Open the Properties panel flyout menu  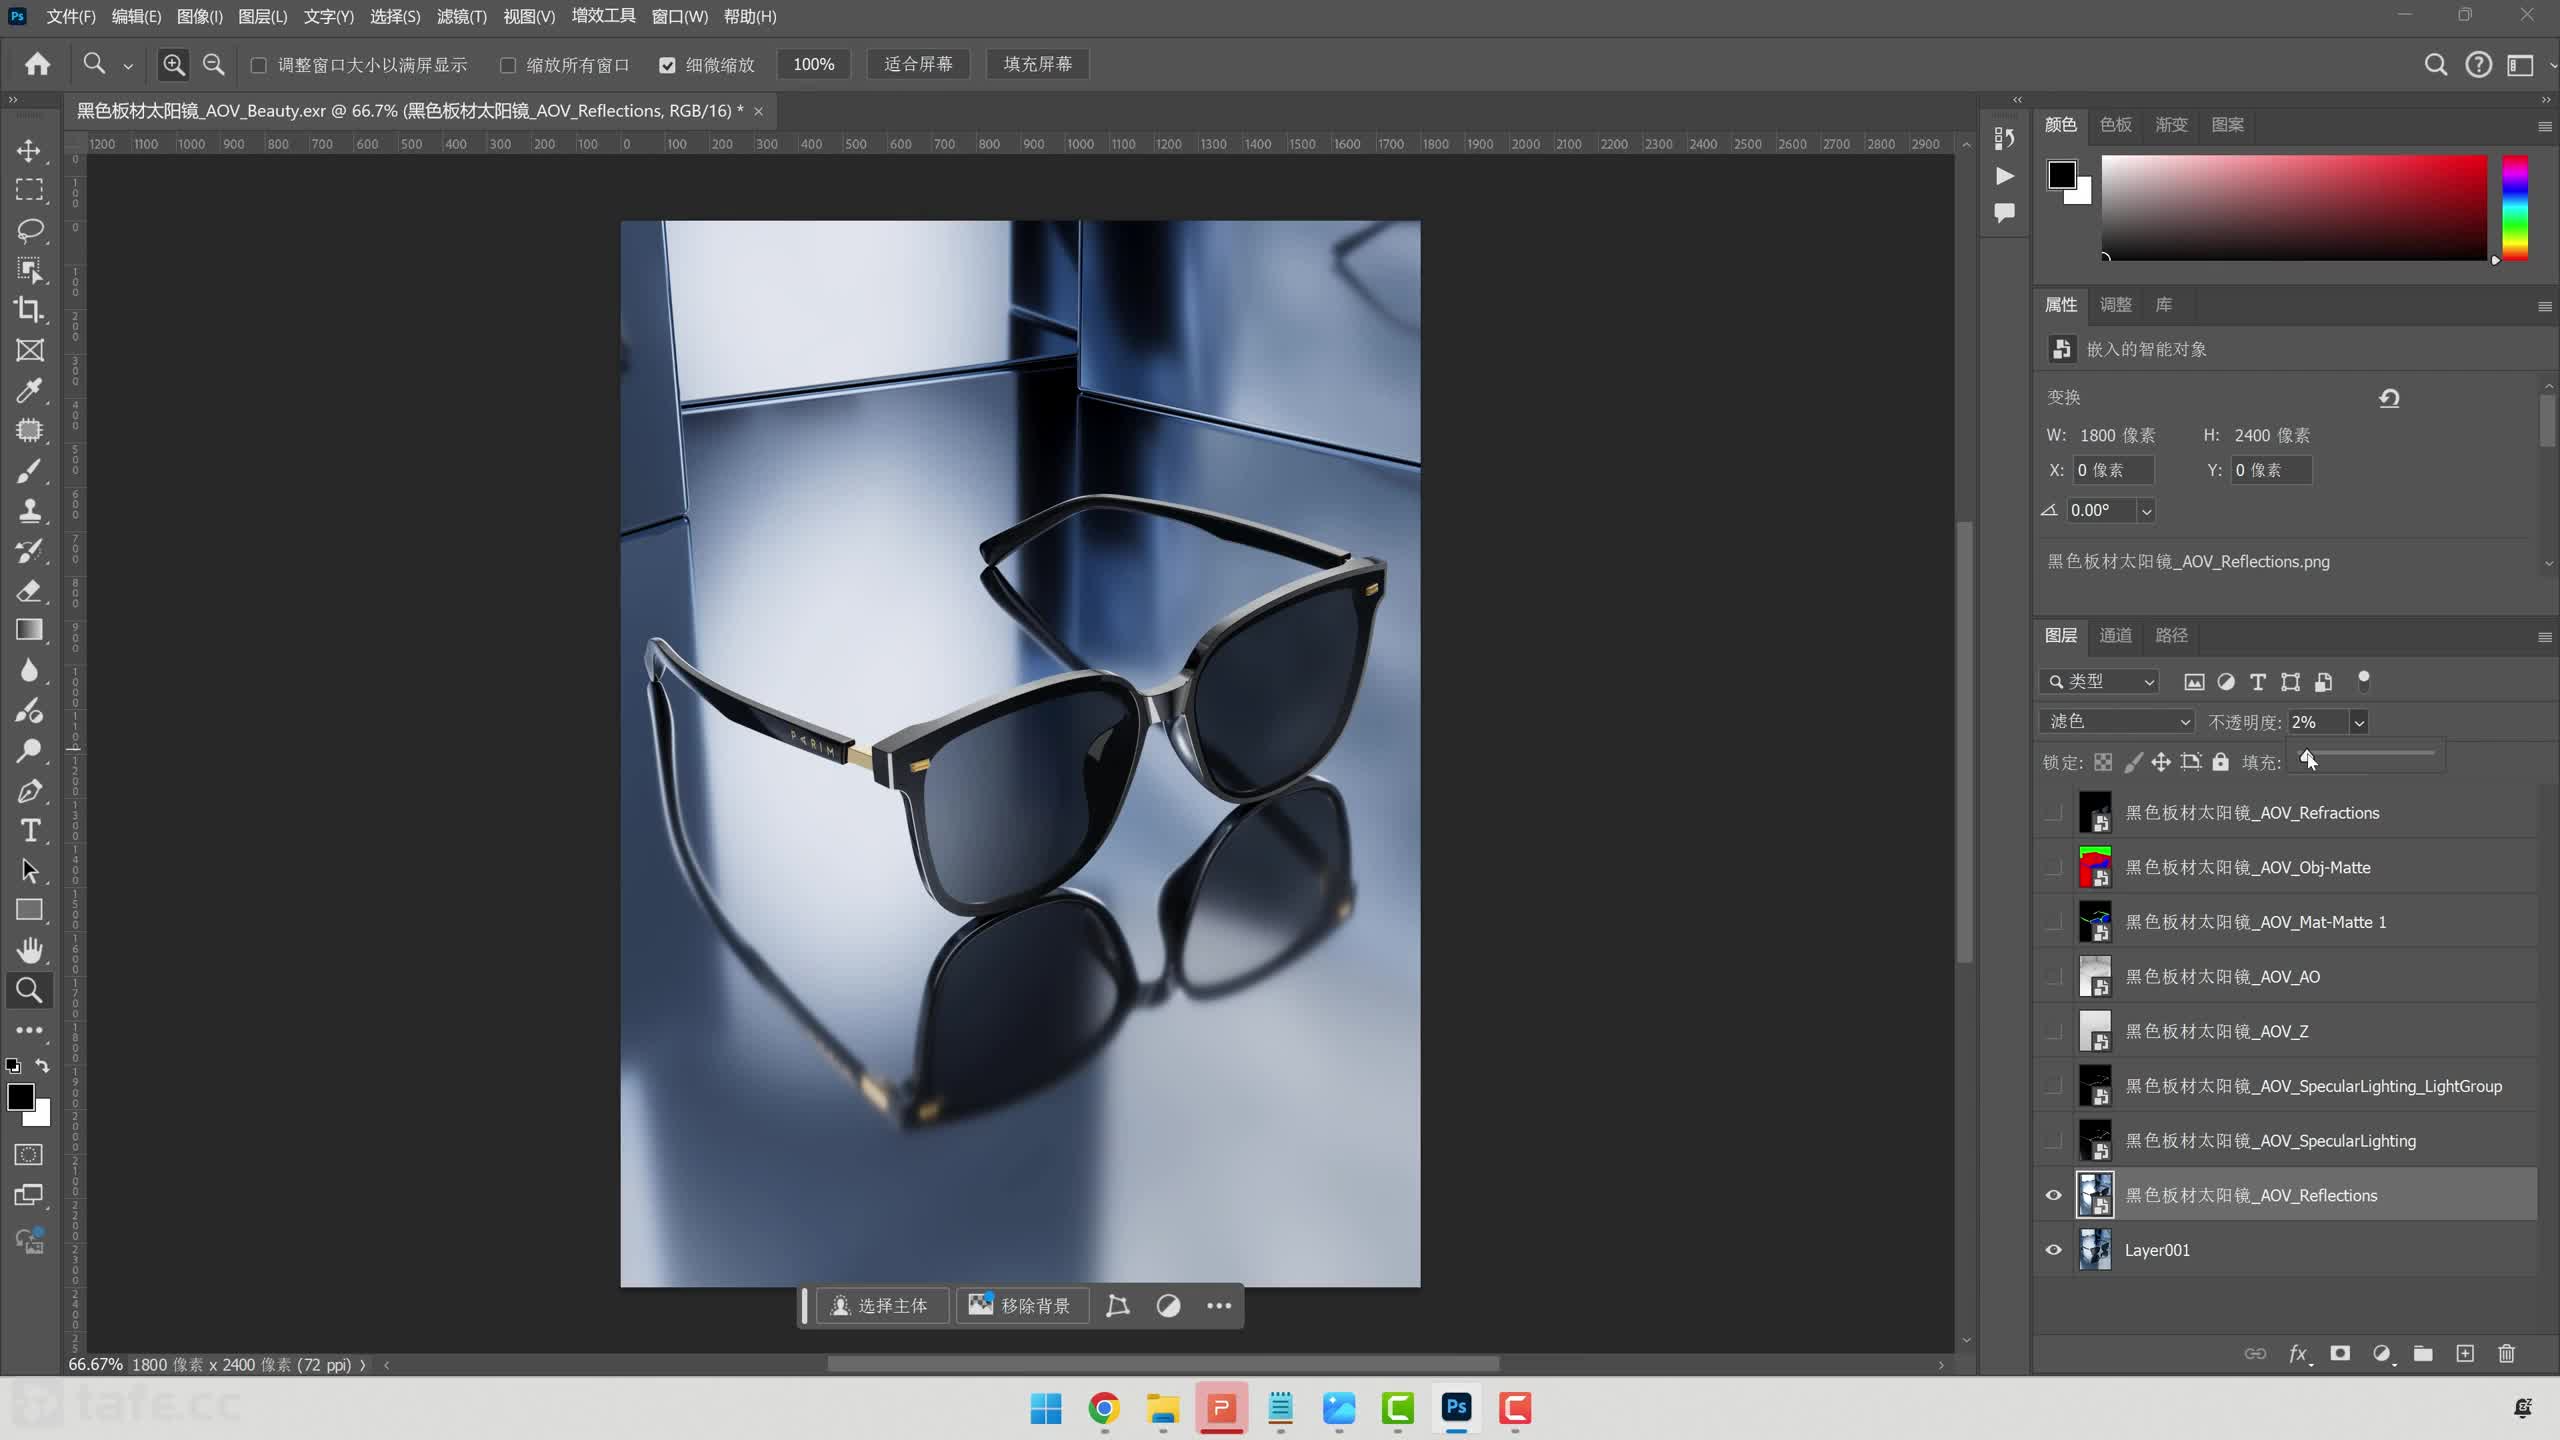coord(2545,306)
